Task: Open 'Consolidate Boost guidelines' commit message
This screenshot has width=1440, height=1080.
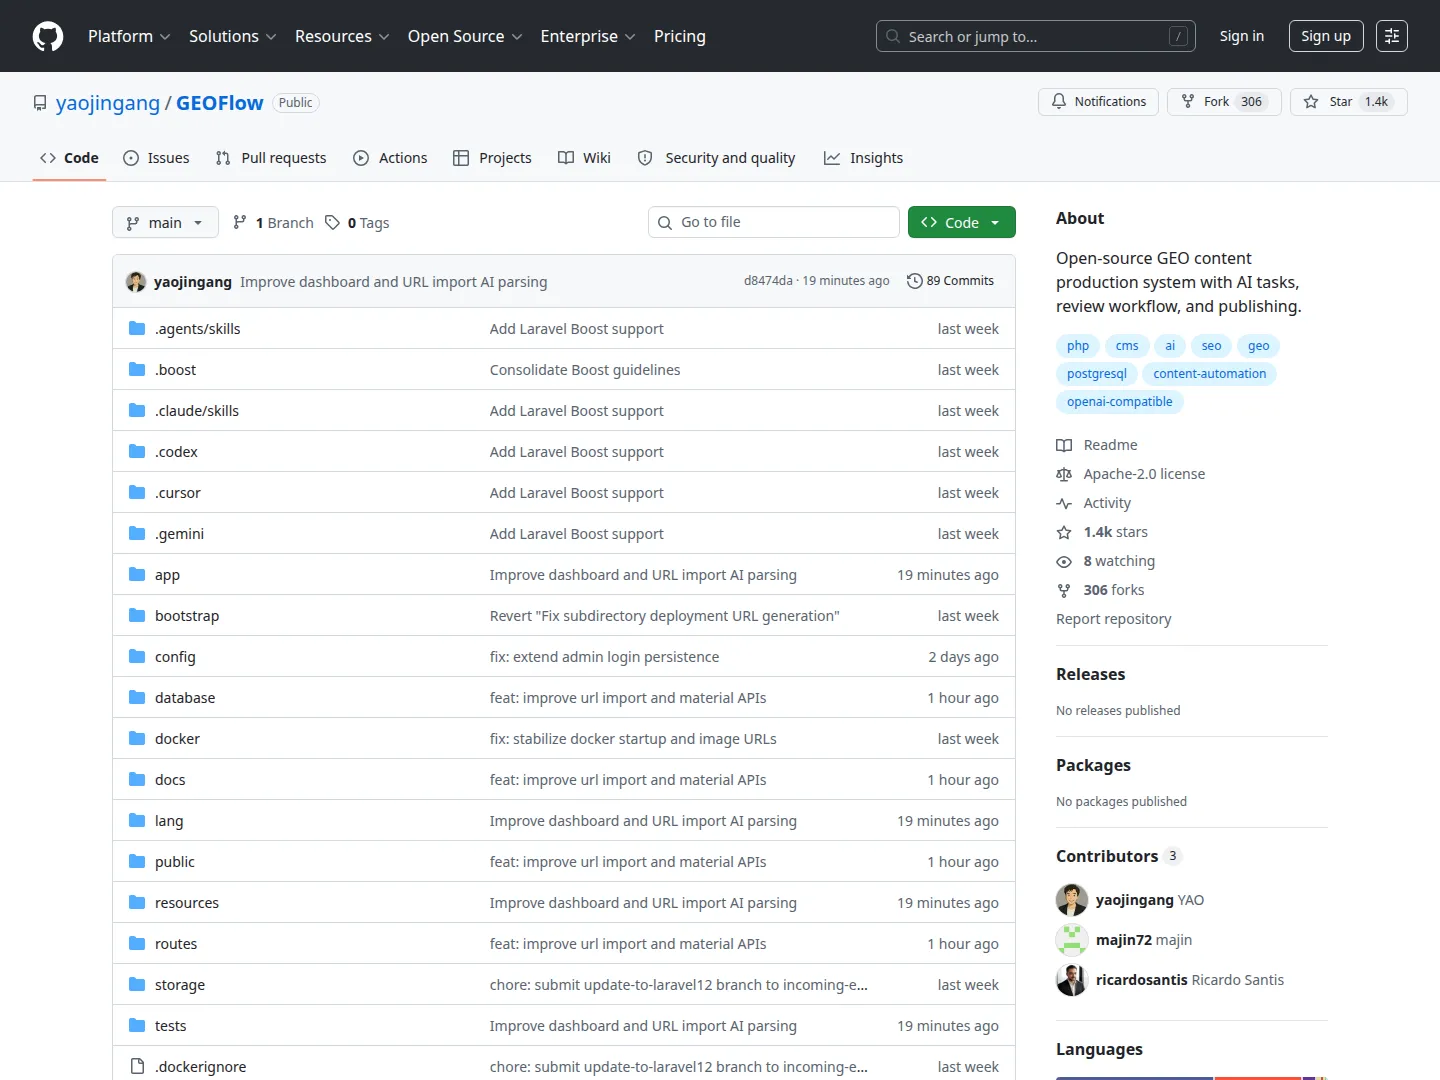Action: pyautogui.click(x=585, y=370)
